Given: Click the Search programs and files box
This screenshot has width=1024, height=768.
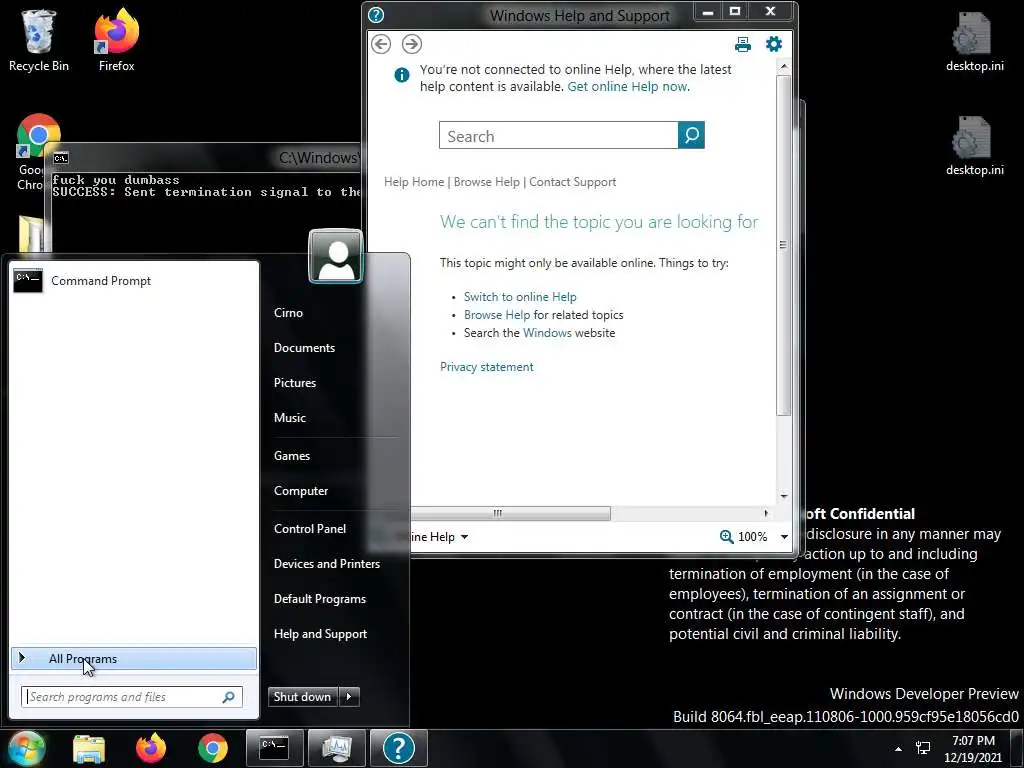Looking at the screenshot, I should pos(132,697).
